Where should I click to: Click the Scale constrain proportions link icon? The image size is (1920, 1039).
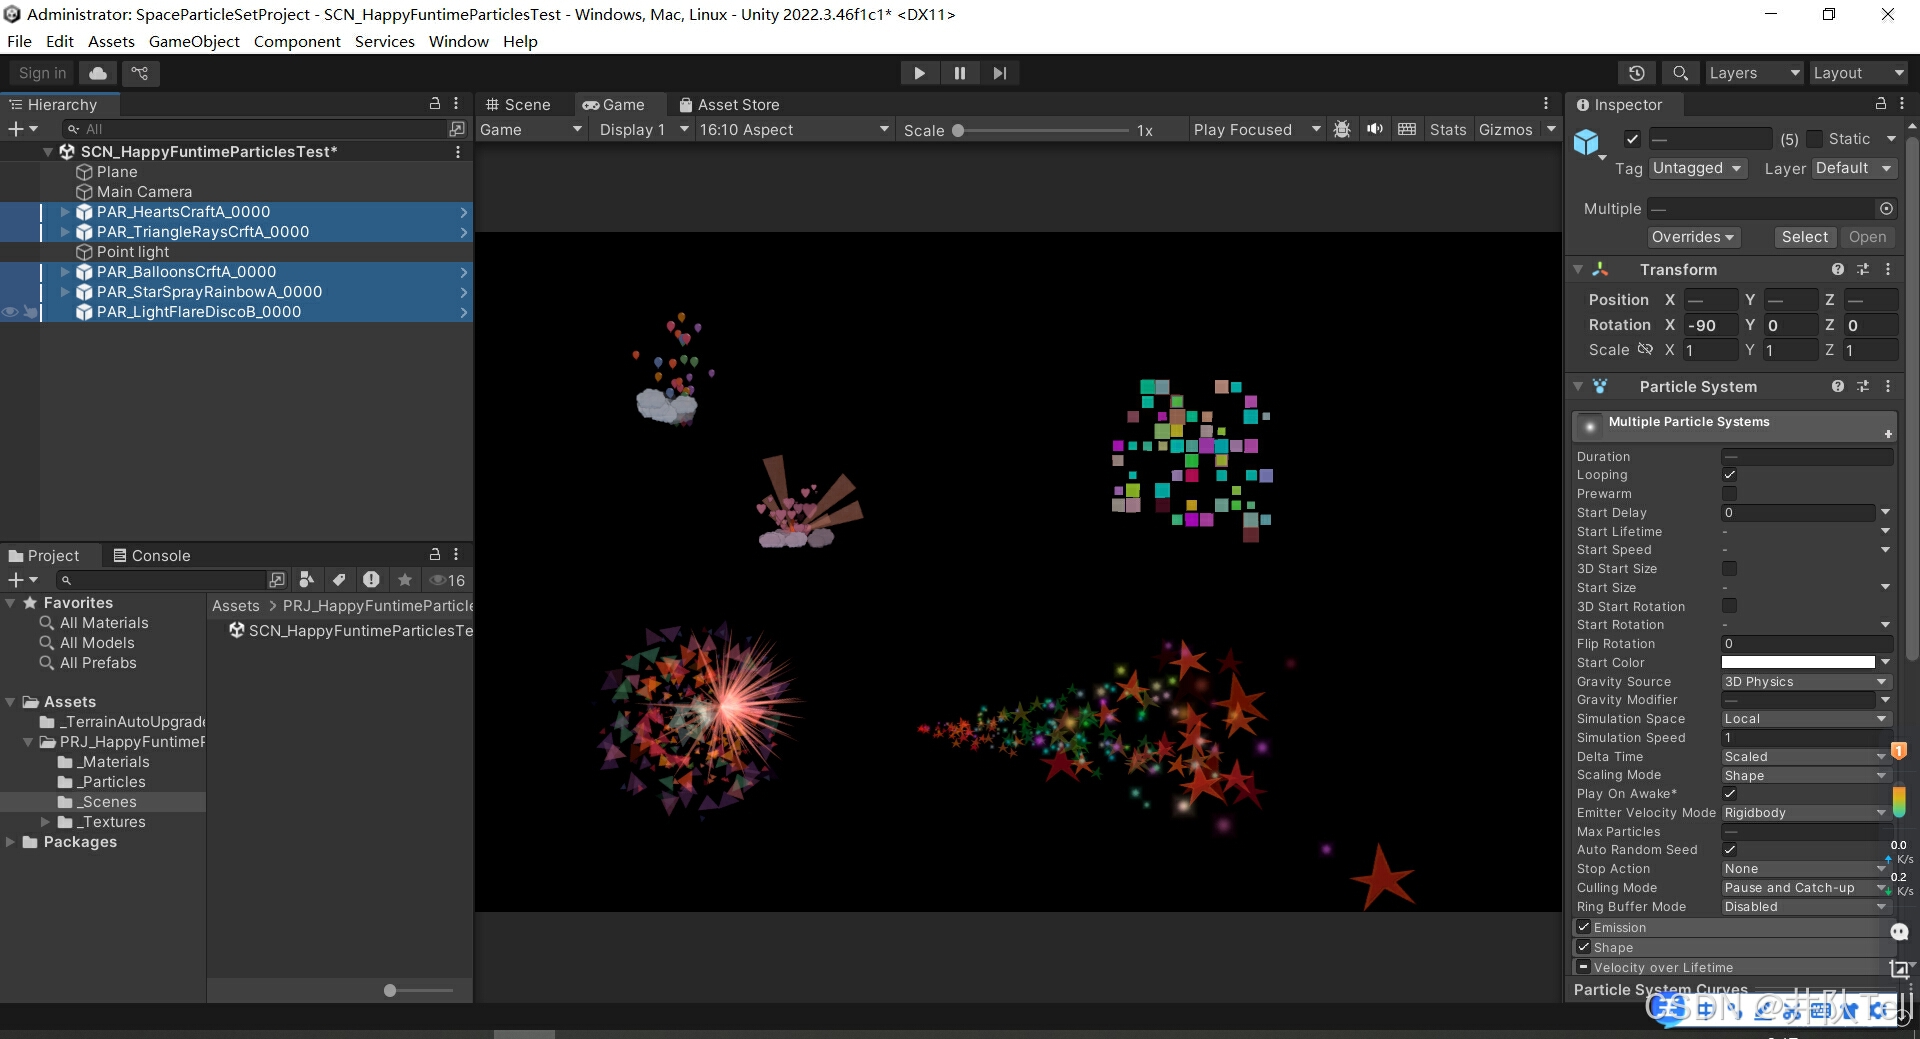[x=1645, y=350]
